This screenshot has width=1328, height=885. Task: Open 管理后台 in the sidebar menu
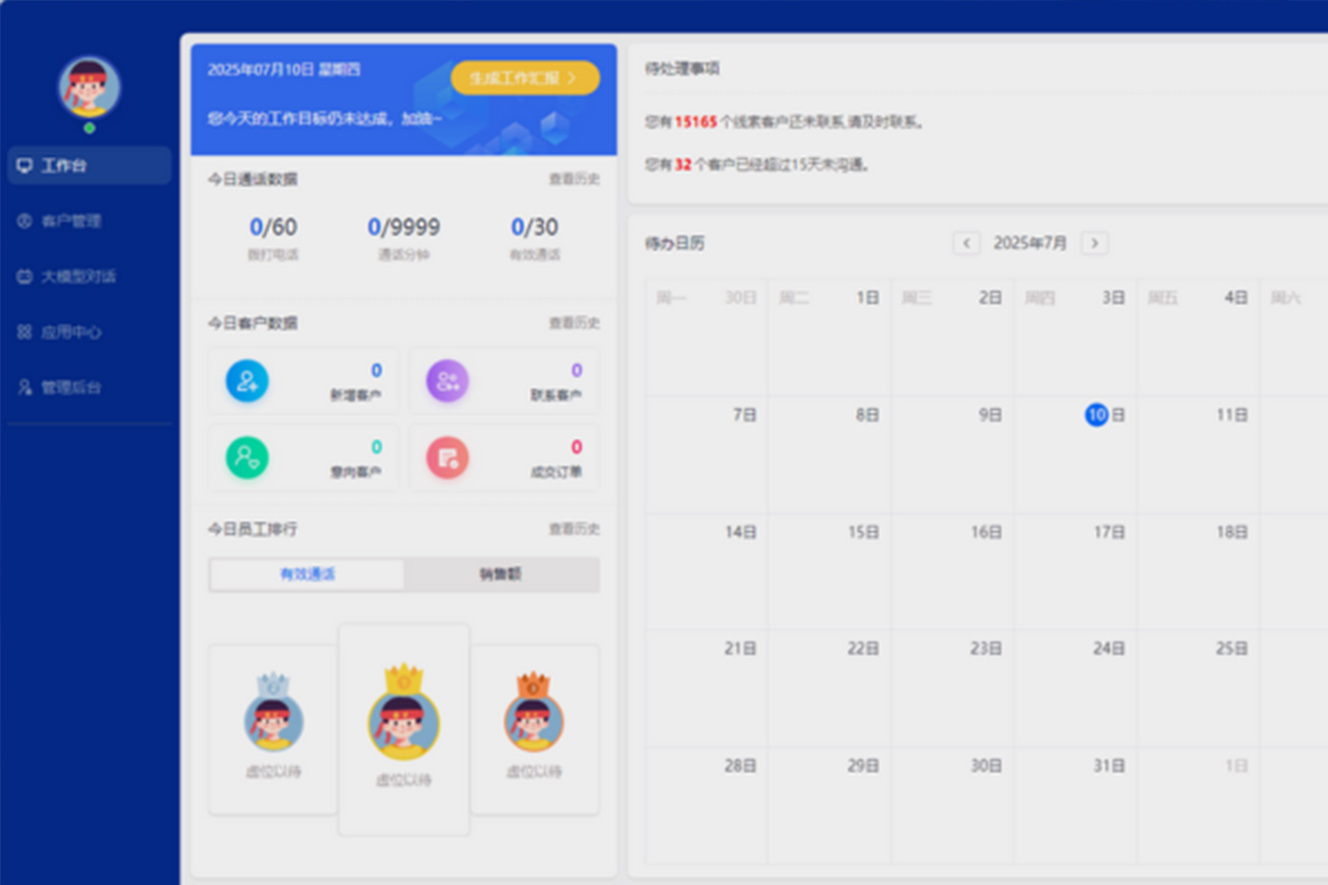coord(89,387)
